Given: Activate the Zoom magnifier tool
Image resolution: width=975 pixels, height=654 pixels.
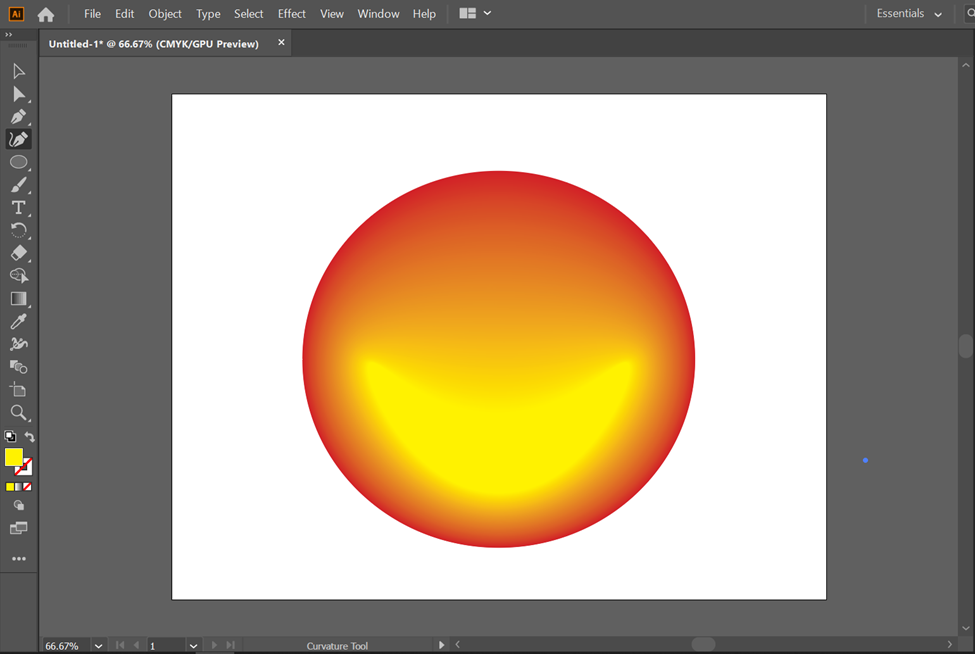Looking at the screenshot, I should (x=18, y=412).
